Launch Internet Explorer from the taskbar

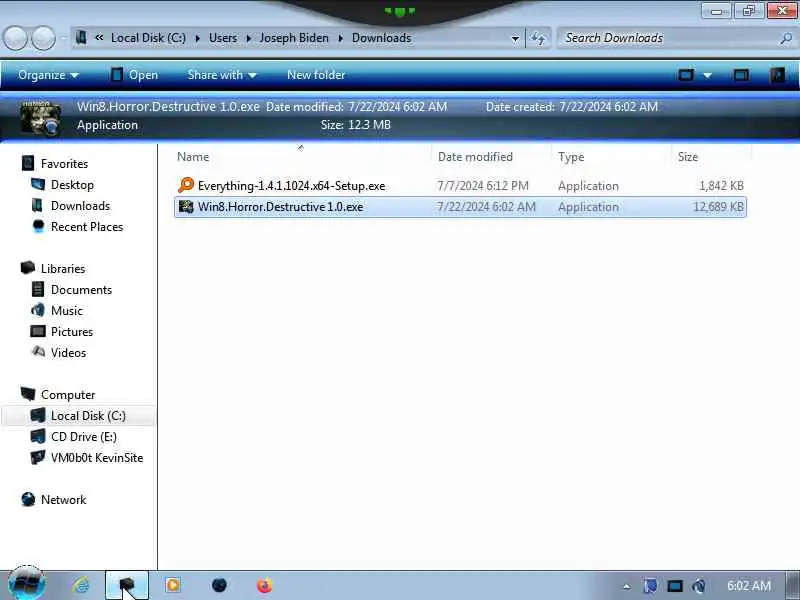click(81, 585)
